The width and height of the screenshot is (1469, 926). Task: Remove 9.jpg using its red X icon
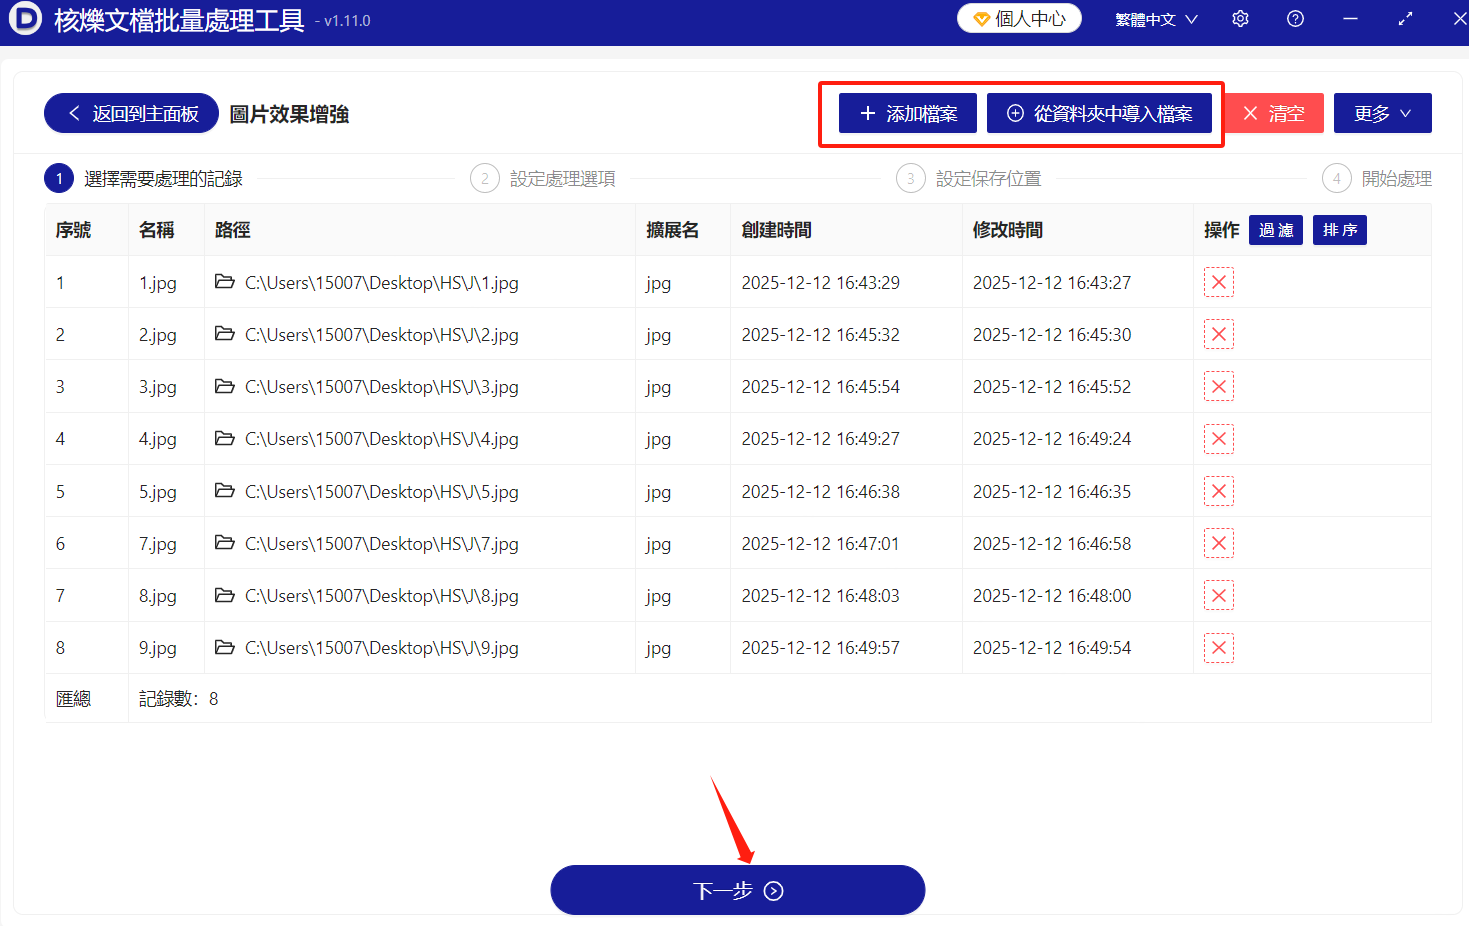point(1218,647)
